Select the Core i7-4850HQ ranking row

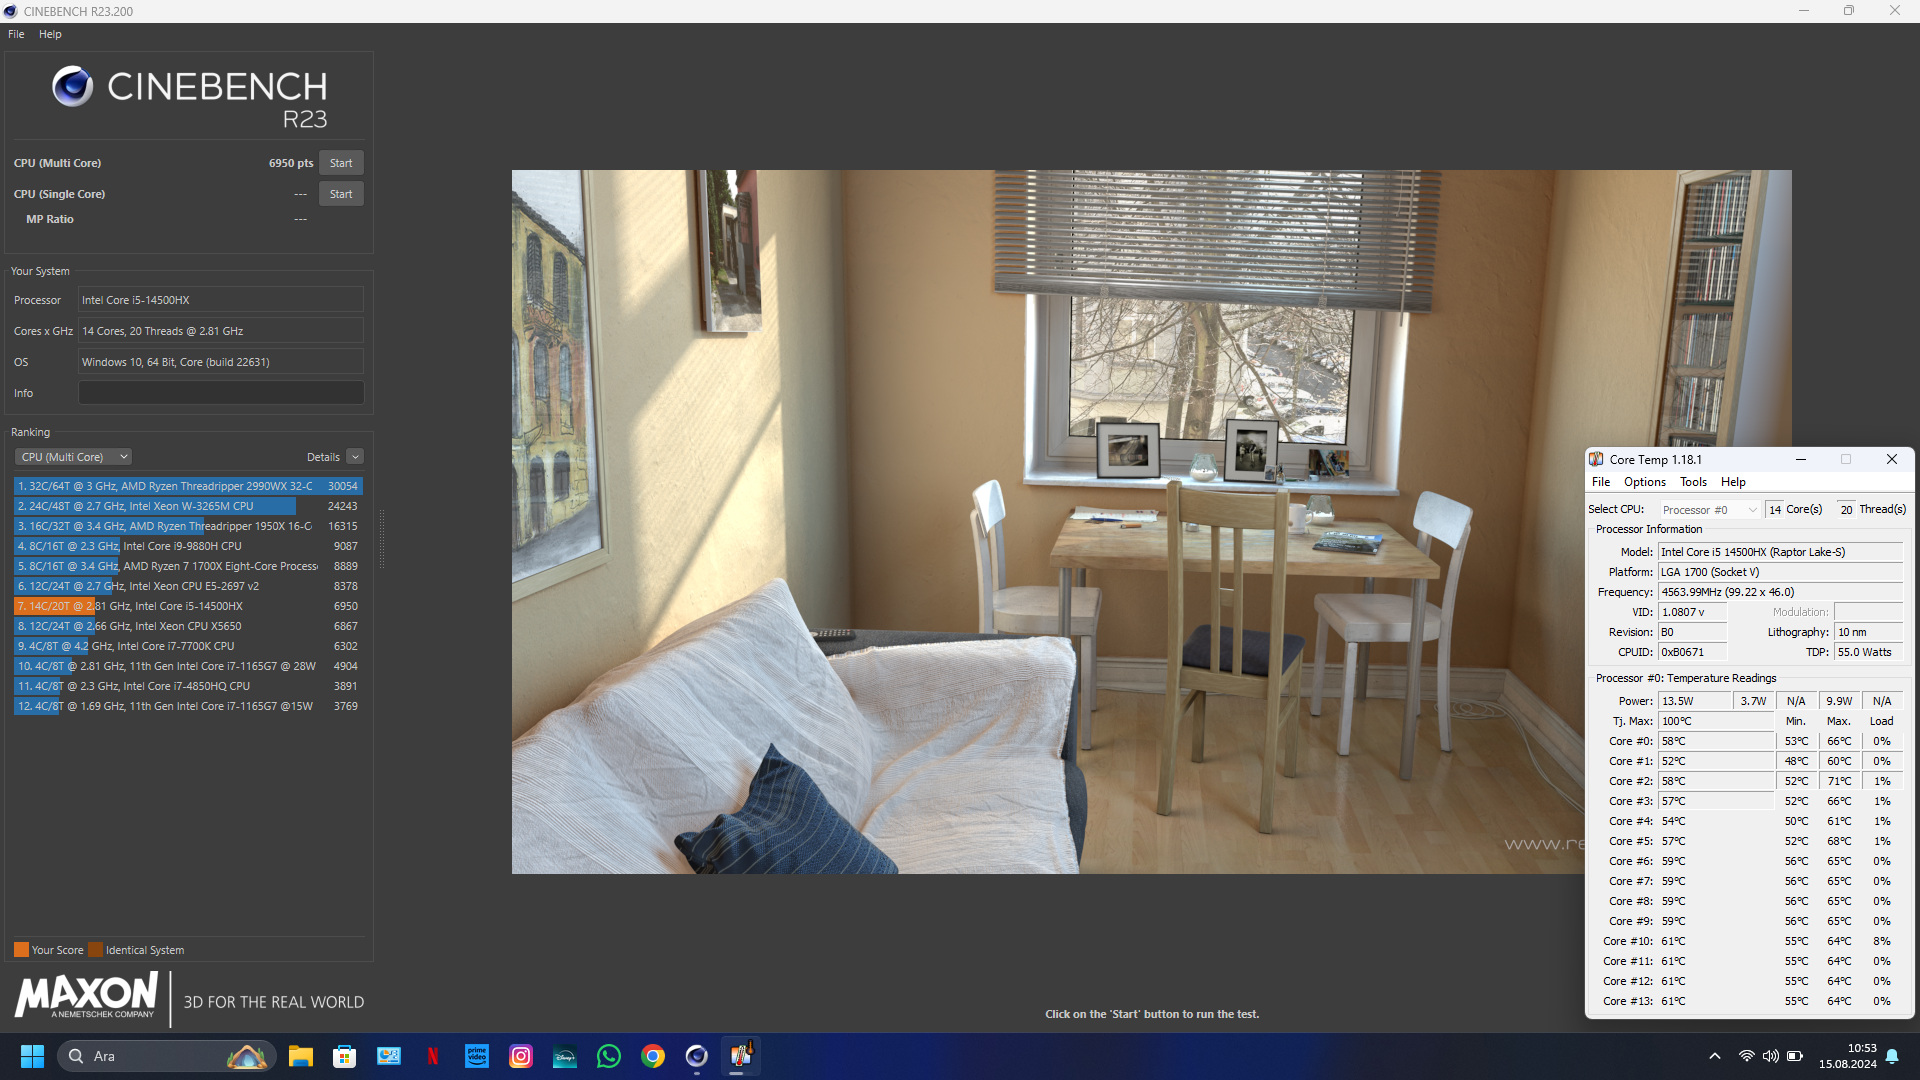(x=188, y=686)
